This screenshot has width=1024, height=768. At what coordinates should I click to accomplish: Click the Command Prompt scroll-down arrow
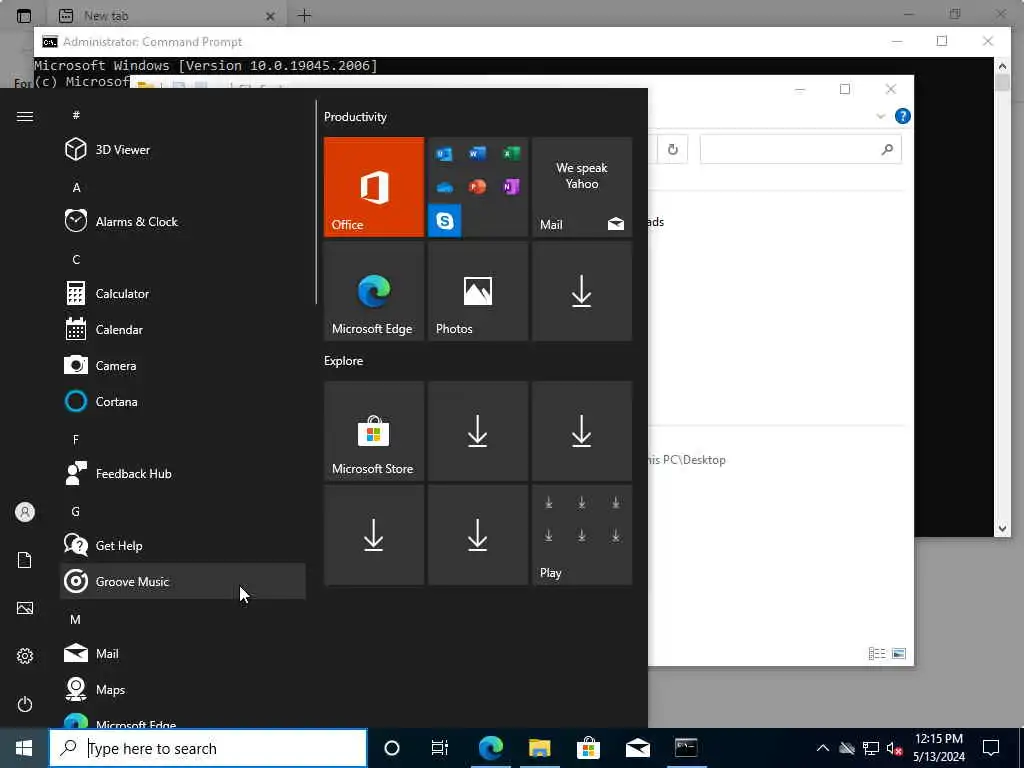(x=1002, y=529)
